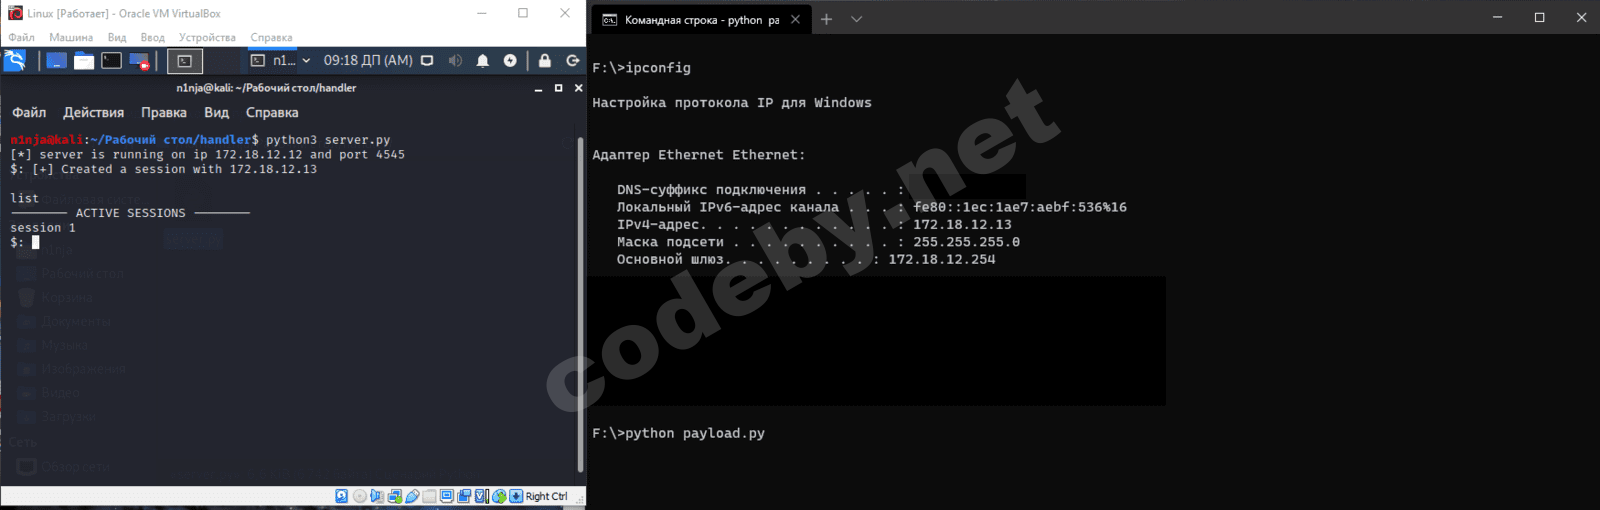The height and width of the screenshot is (510, 1600).
Task: Click the 'python payload.py' command line
Action: click(x=695, y=434)
